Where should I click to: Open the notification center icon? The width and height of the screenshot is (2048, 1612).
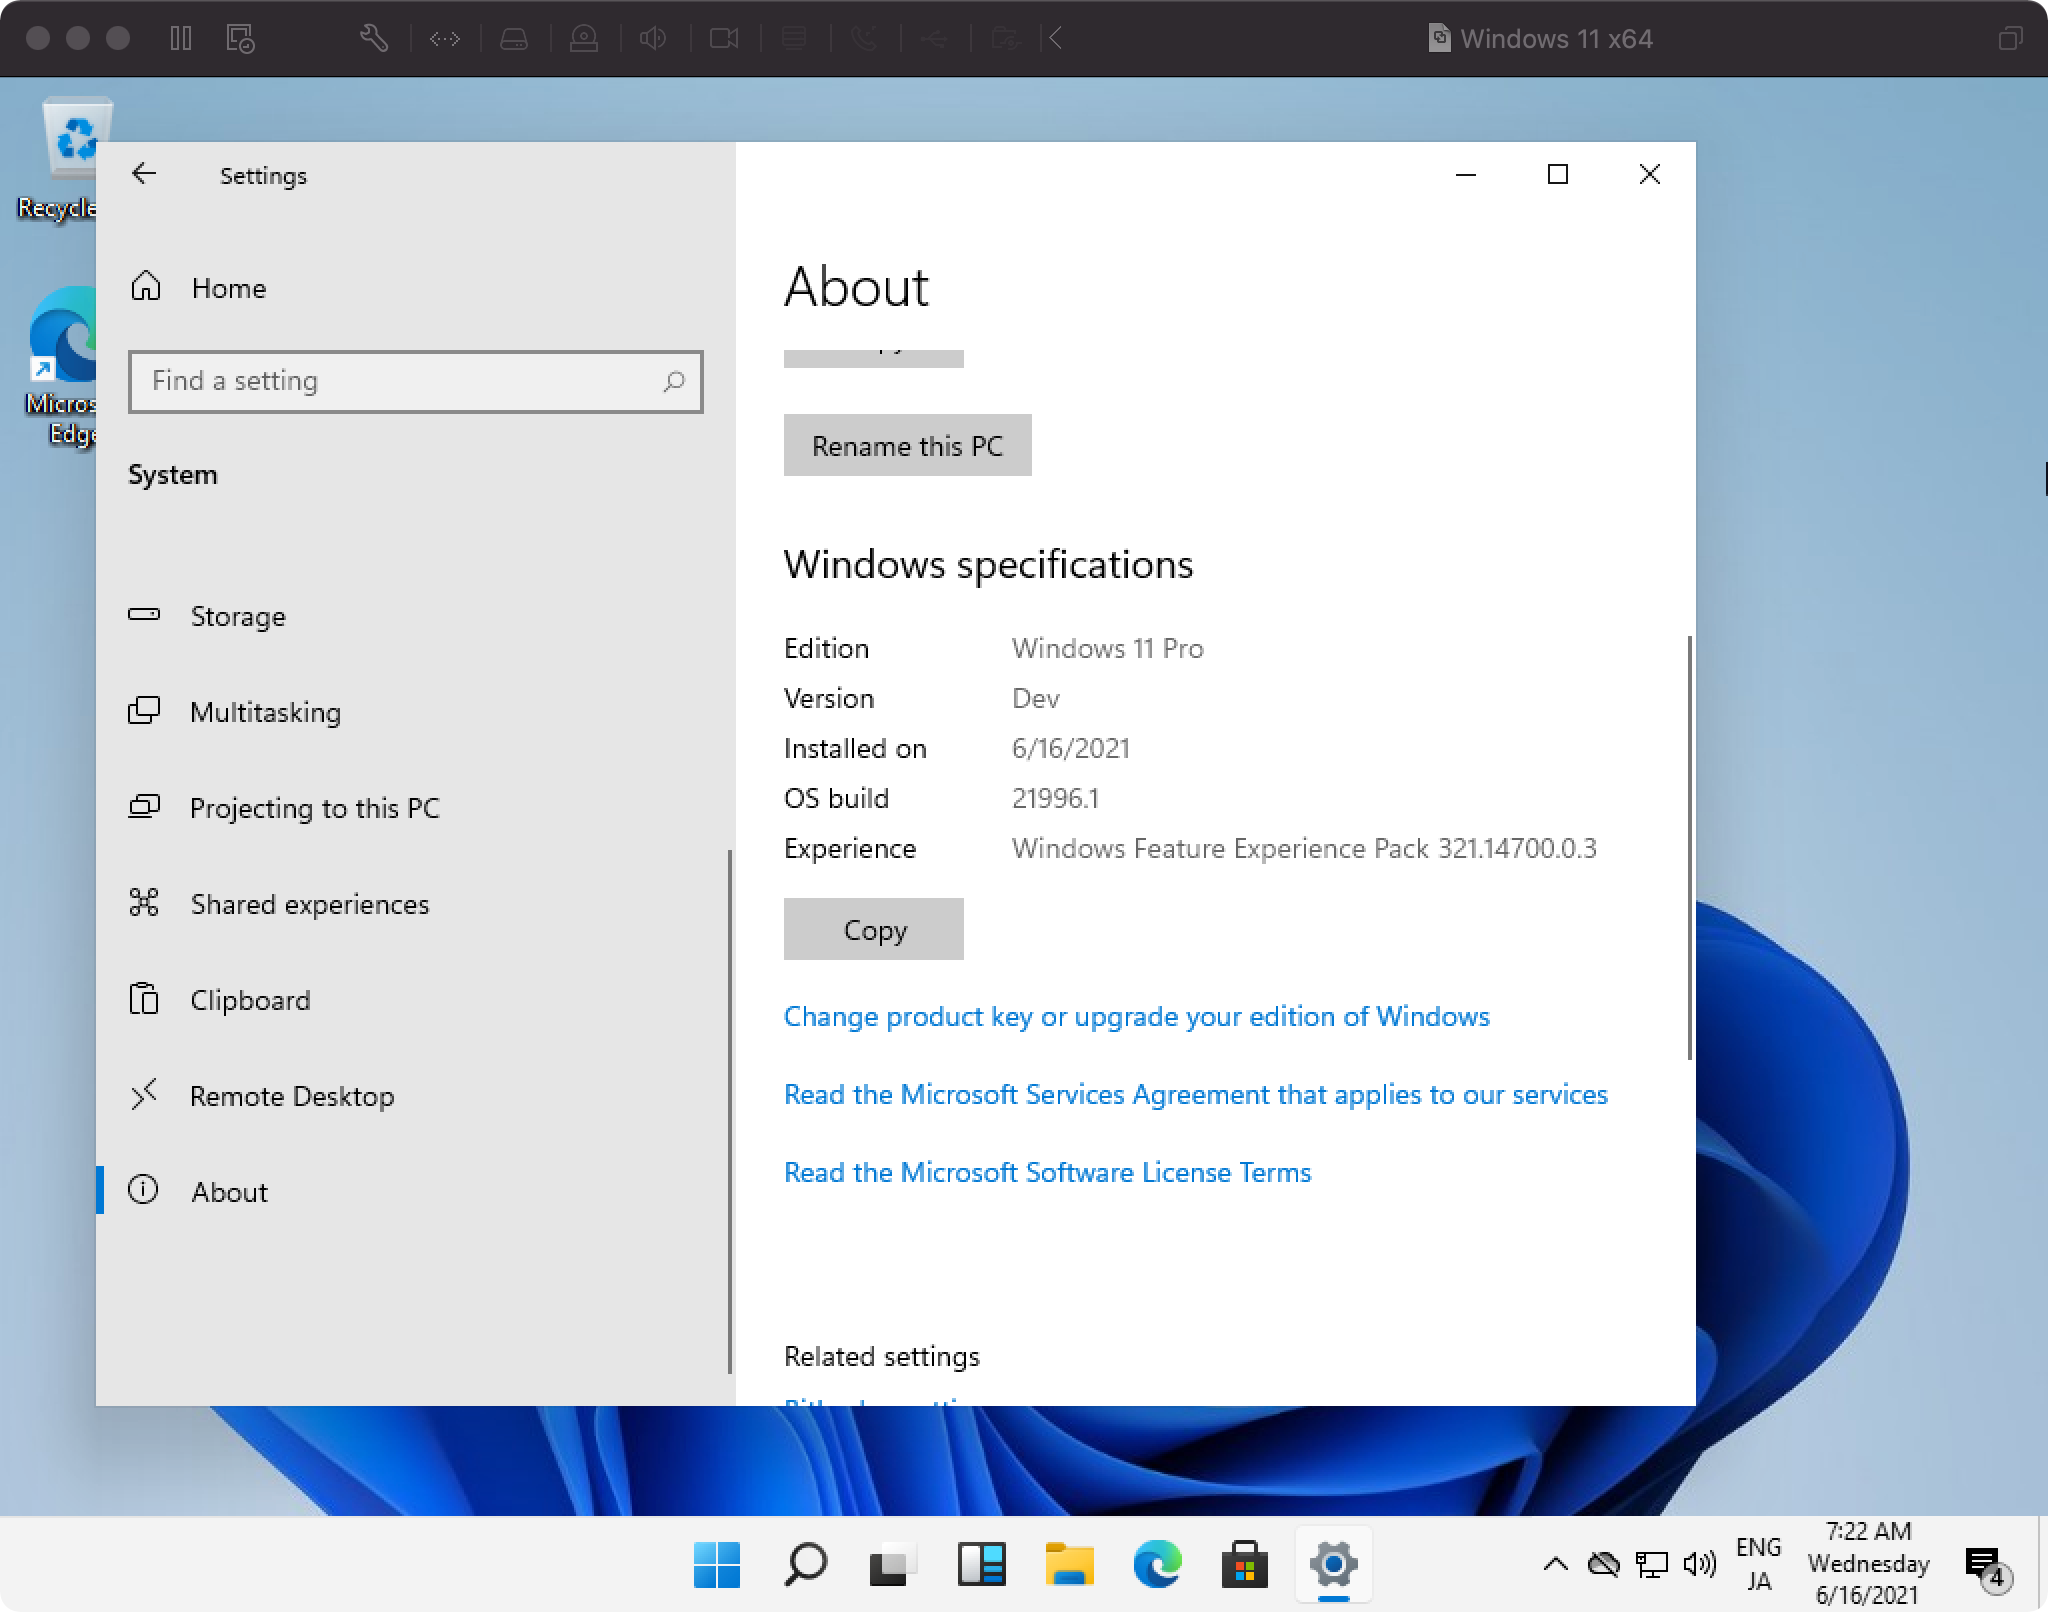click(x=1984, y=1565)
